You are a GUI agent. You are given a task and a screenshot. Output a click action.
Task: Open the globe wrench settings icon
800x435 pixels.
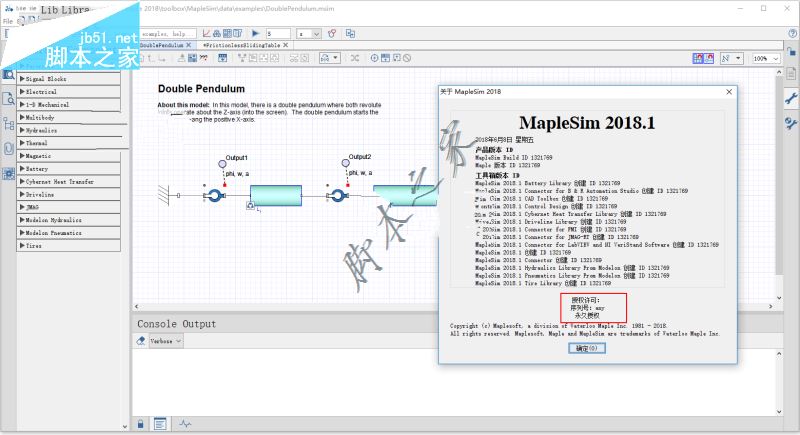click(x=791, y=123)
